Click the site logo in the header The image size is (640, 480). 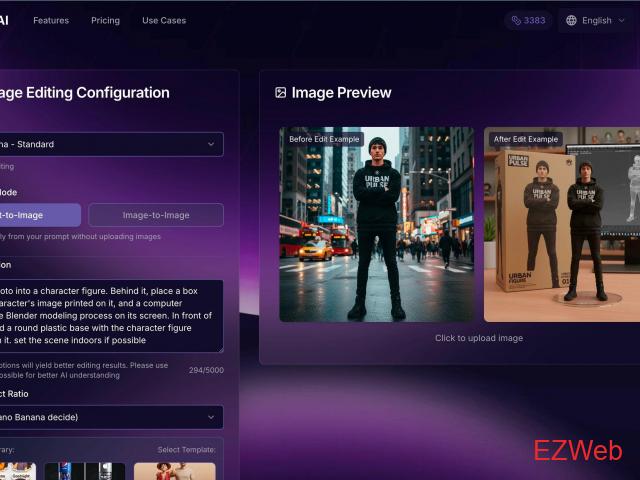[4, 20]
